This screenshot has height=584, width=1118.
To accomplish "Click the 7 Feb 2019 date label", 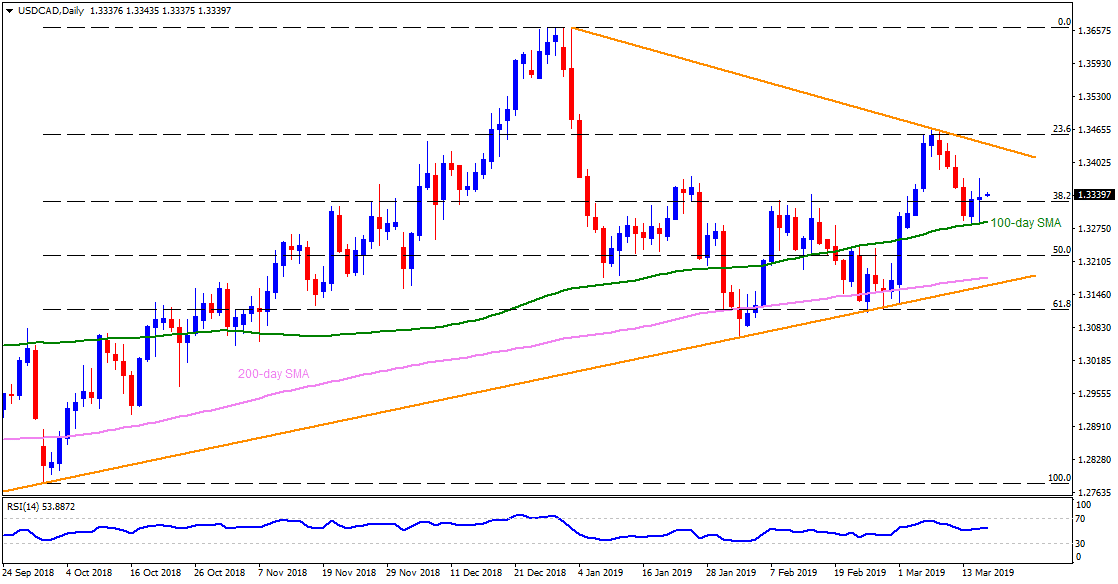I will (794, 573).
